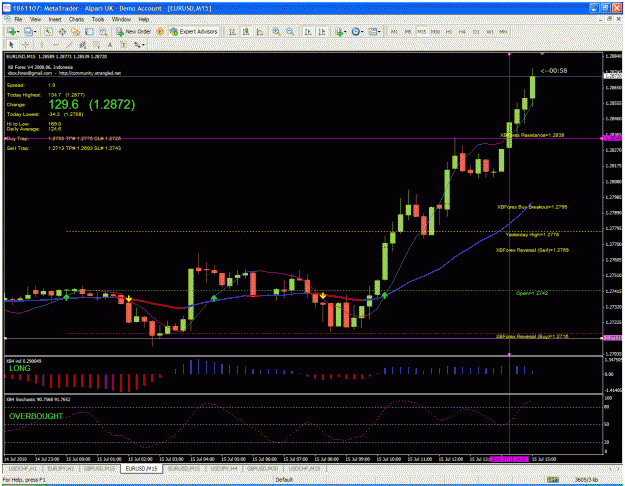Toggle the Terminal panel icon

(x=89, y=31)
